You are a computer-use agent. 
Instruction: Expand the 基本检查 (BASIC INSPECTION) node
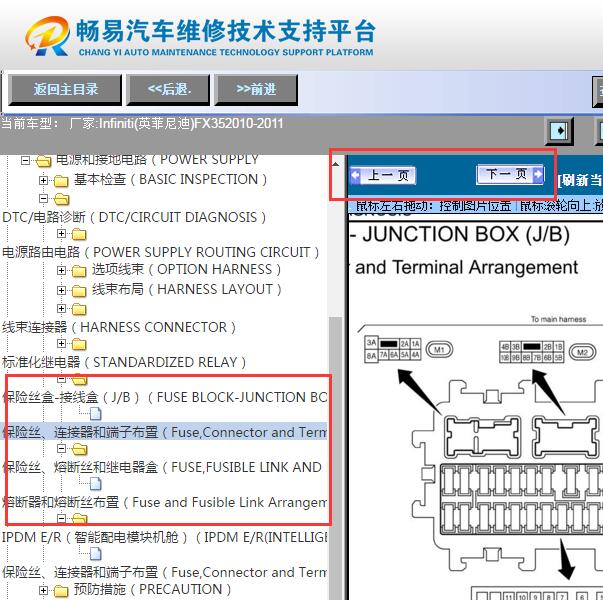click(43, 180)
